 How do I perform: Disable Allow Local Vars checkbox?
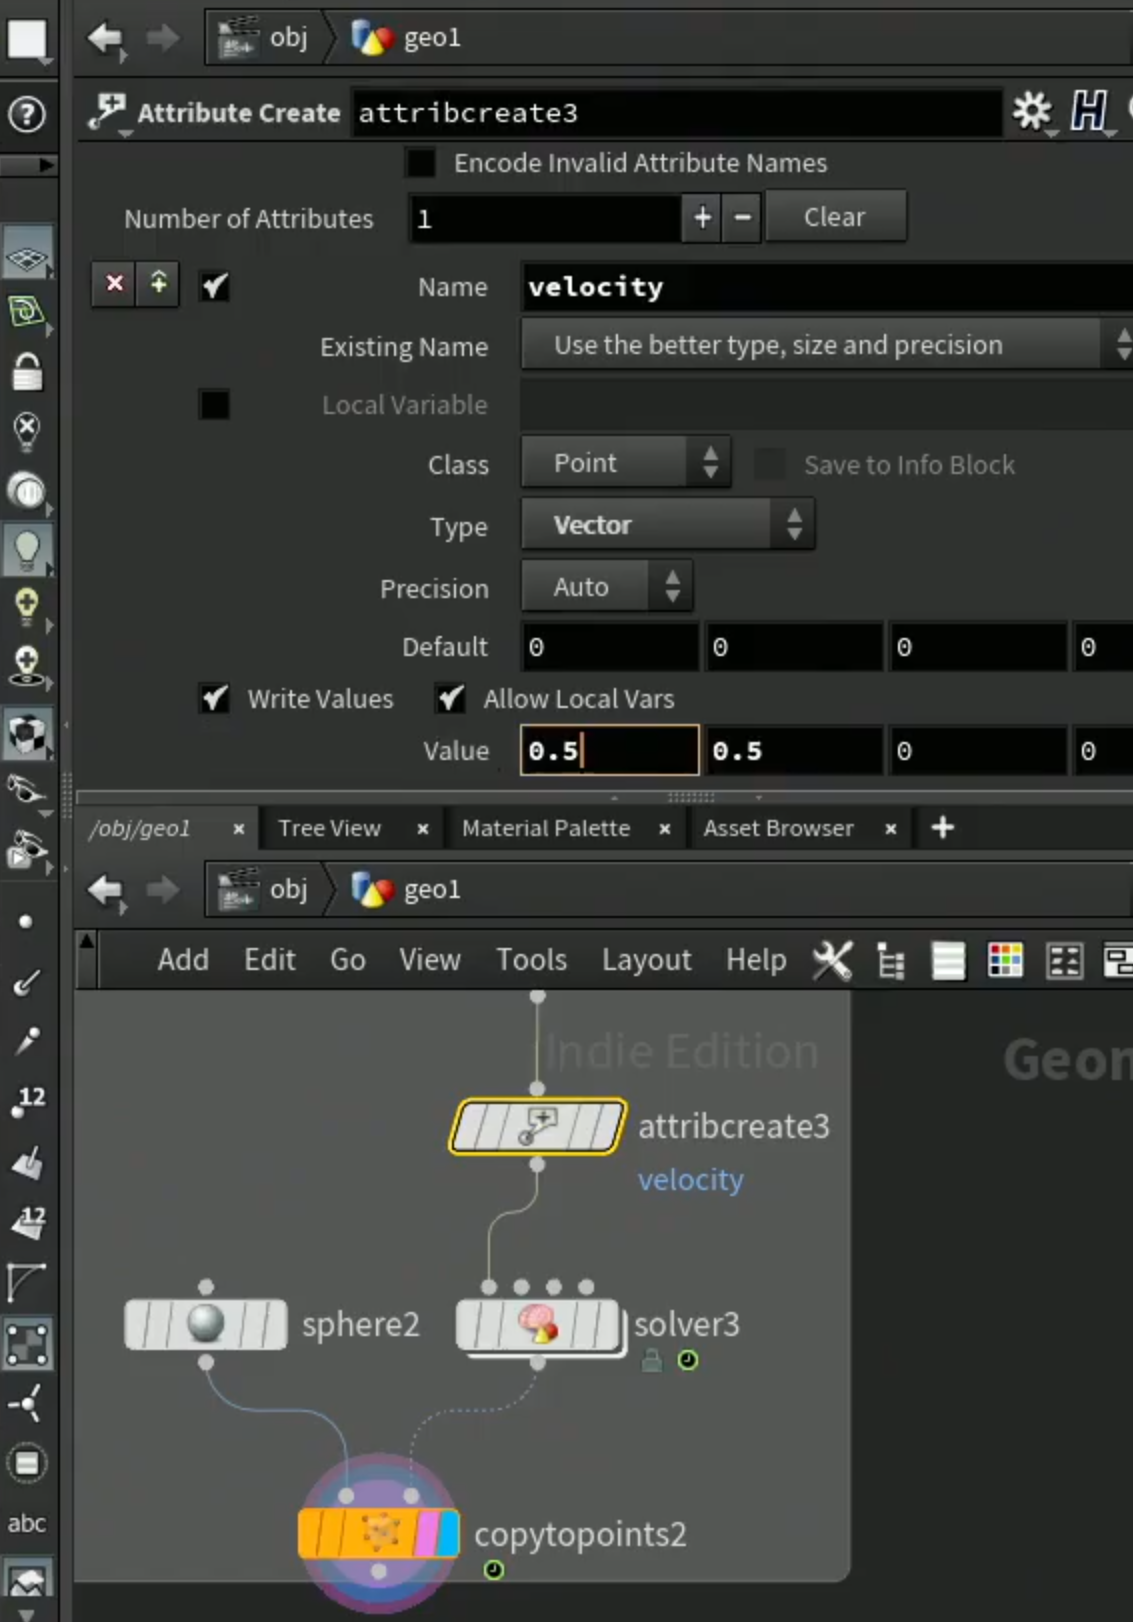point(451,698)
